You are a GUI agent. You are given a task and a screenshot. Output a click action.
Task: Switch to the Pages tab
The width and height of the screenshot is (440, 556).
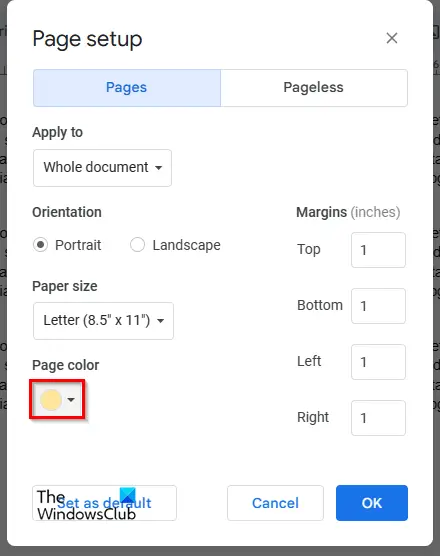[x=127, y=88]
